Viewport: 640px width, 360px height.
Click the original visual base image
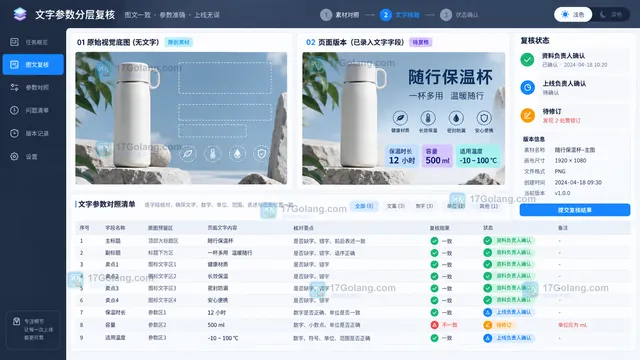pos(181,118)
